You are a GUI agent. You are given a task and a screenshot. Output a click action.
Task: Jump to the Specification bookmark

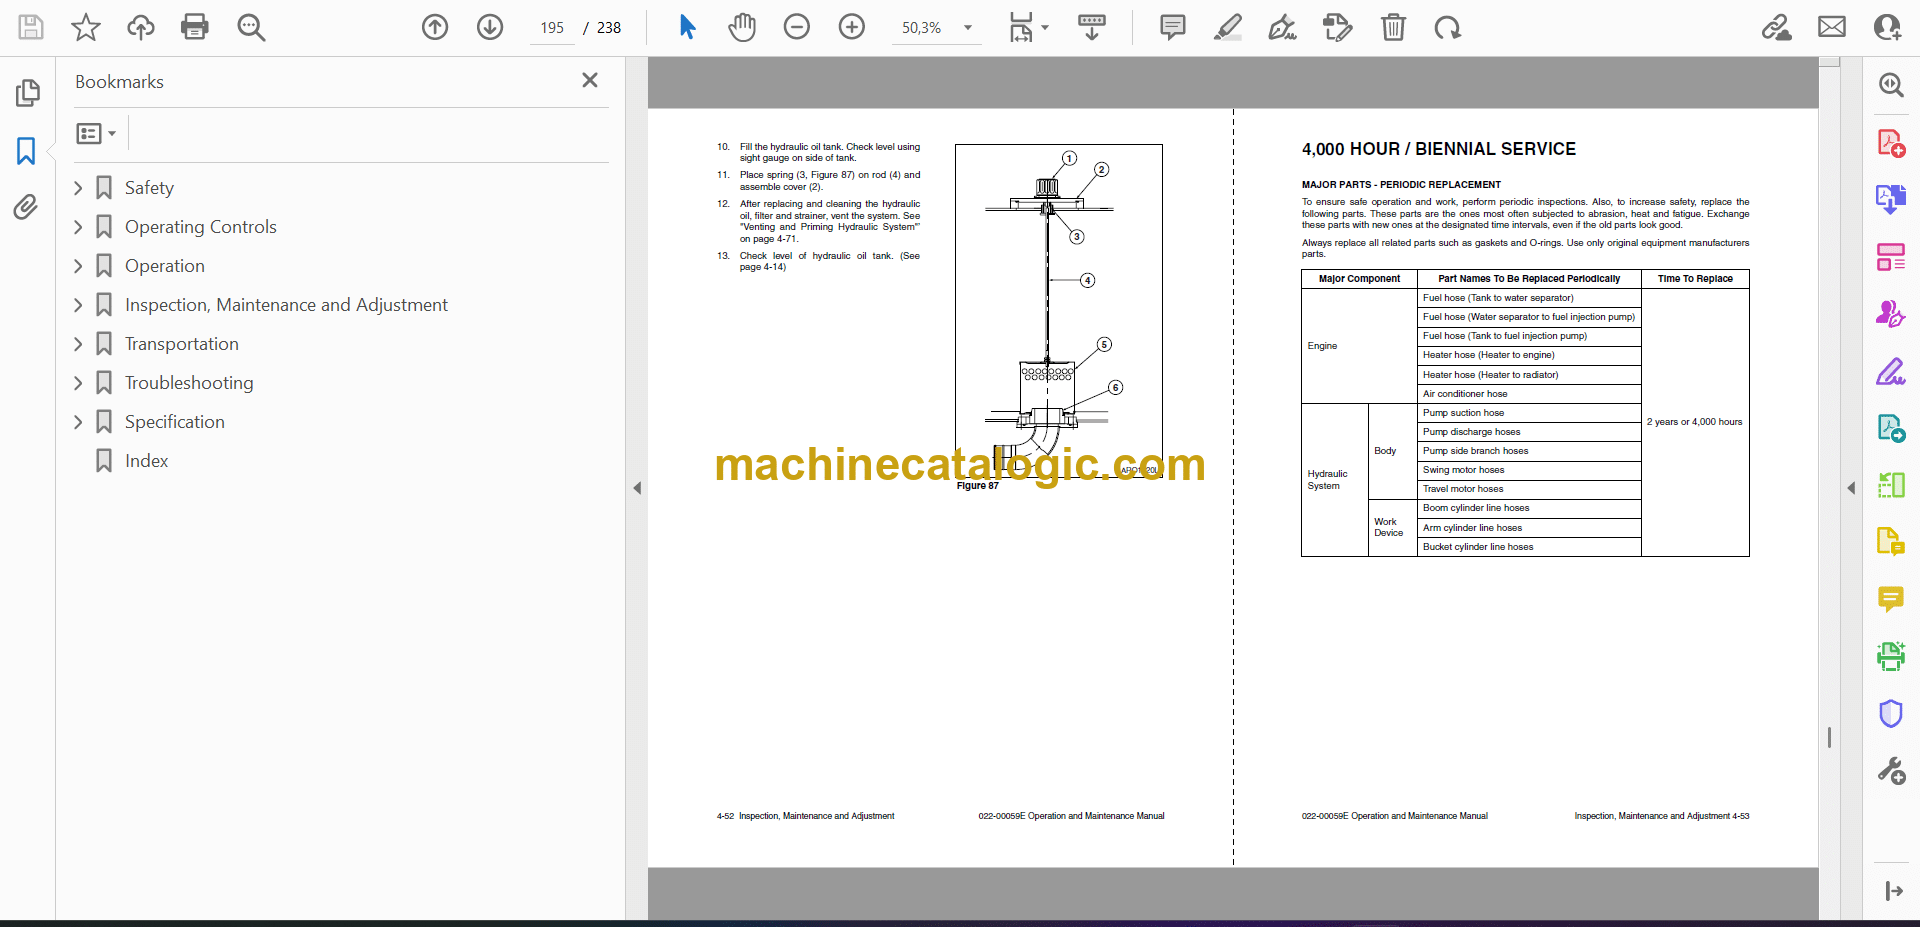(174, 422)
